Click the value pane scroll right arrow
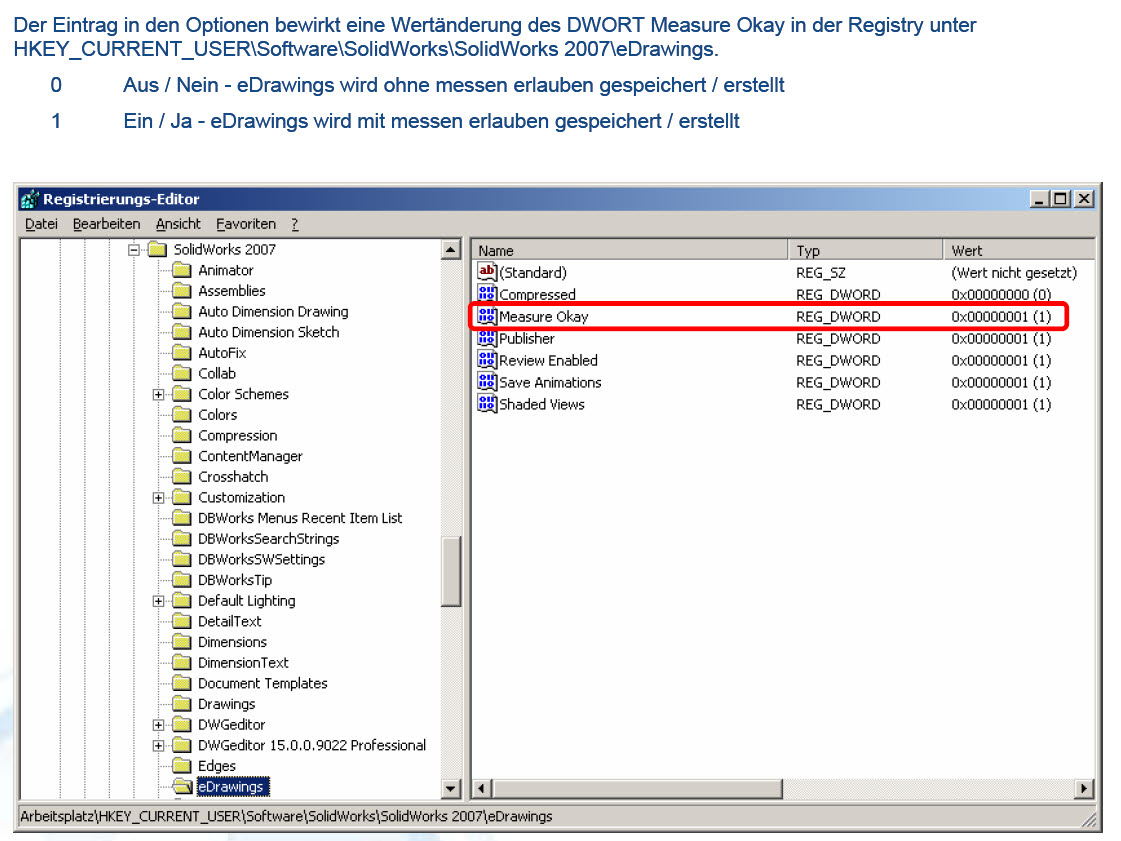 click(x=1085, y=789)
